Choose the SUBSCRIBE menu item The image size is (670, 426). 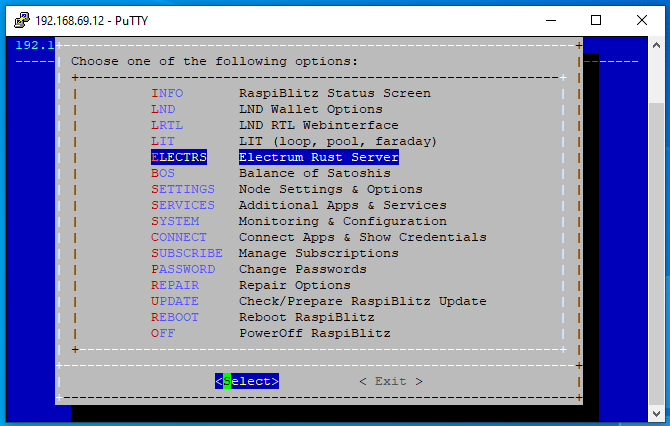[187, 253]
